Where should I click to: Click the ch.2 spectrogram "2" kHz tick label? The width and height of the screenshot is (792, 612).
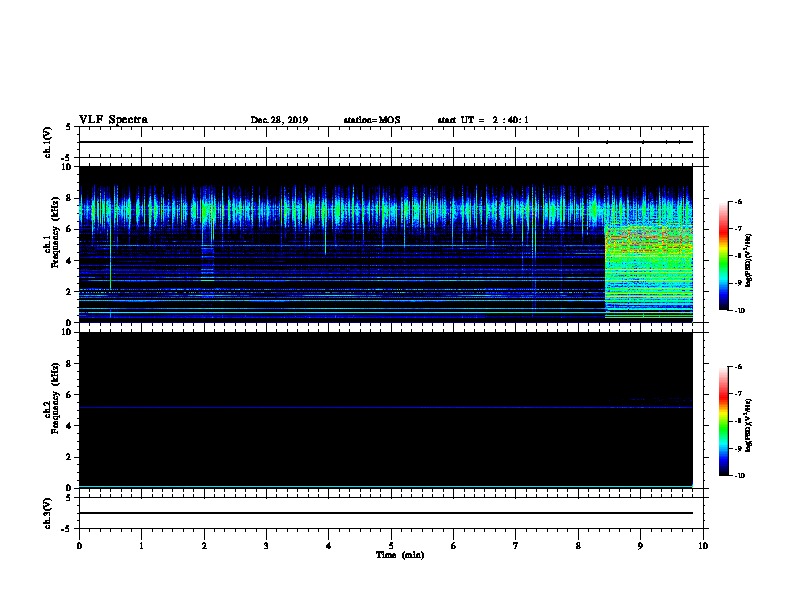point(70,457)
